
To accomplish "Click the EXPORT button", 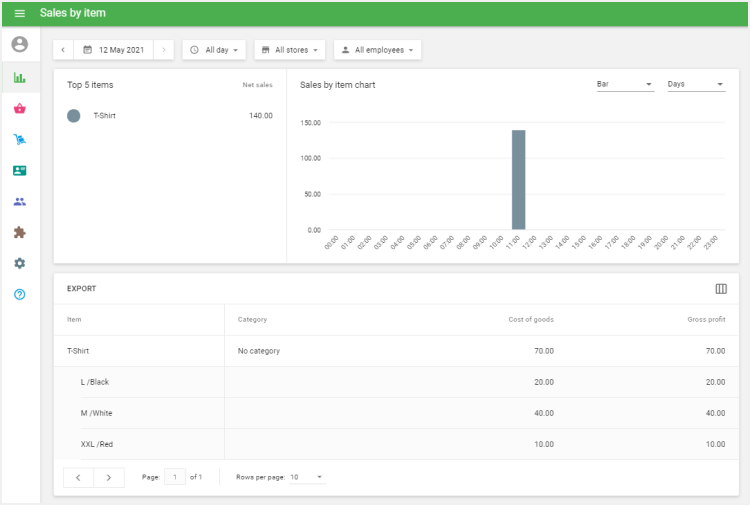I will click(82, 289).
